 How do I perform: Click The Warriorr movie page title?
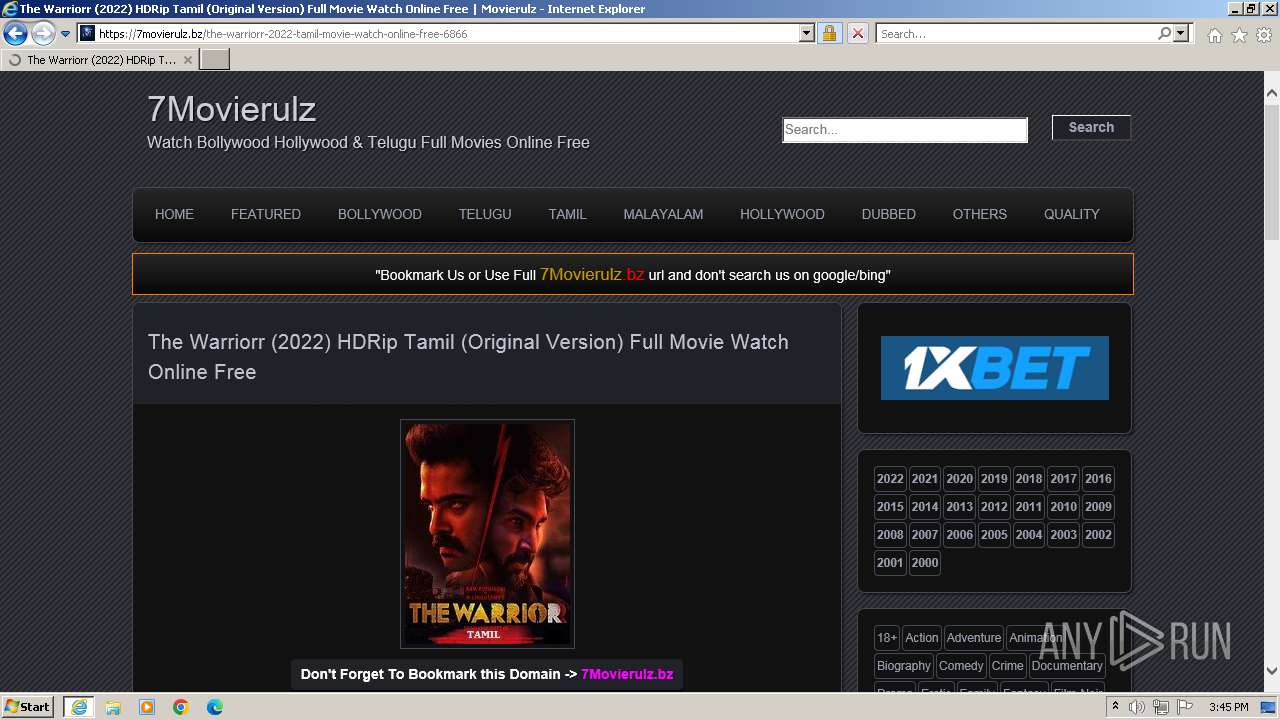click(x=468, y=357)
